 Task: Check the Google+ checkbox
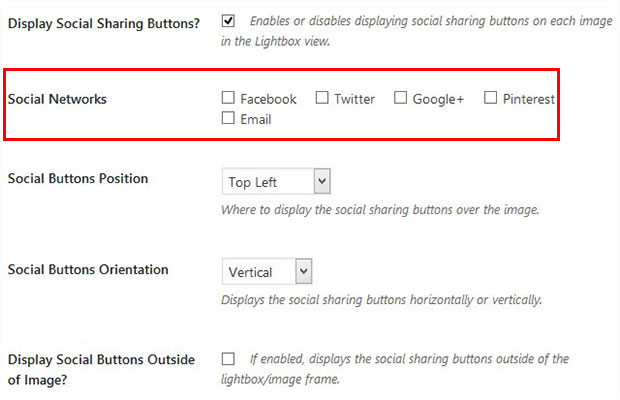(x=400, y=98)
